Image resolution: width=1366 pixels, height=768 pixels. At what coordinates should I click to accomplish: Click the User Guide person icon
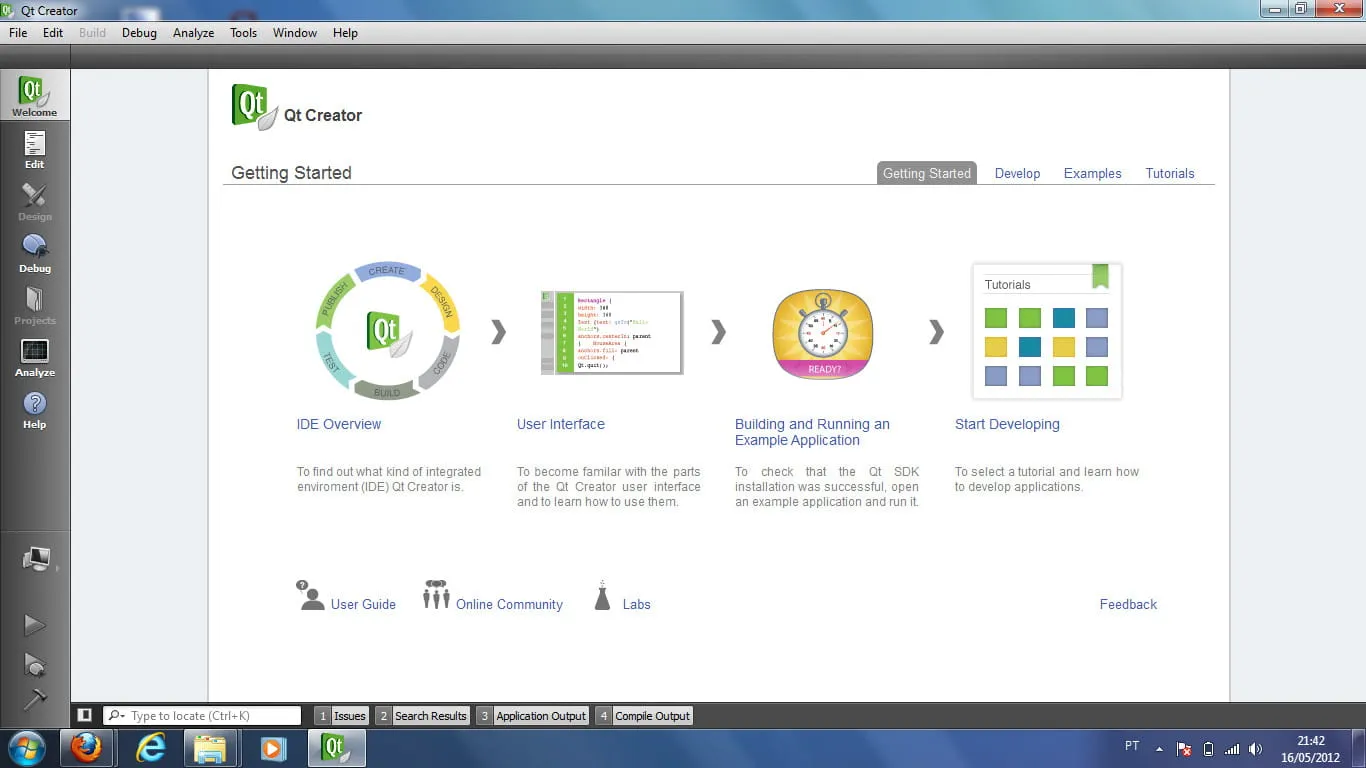tap(311, 595)
